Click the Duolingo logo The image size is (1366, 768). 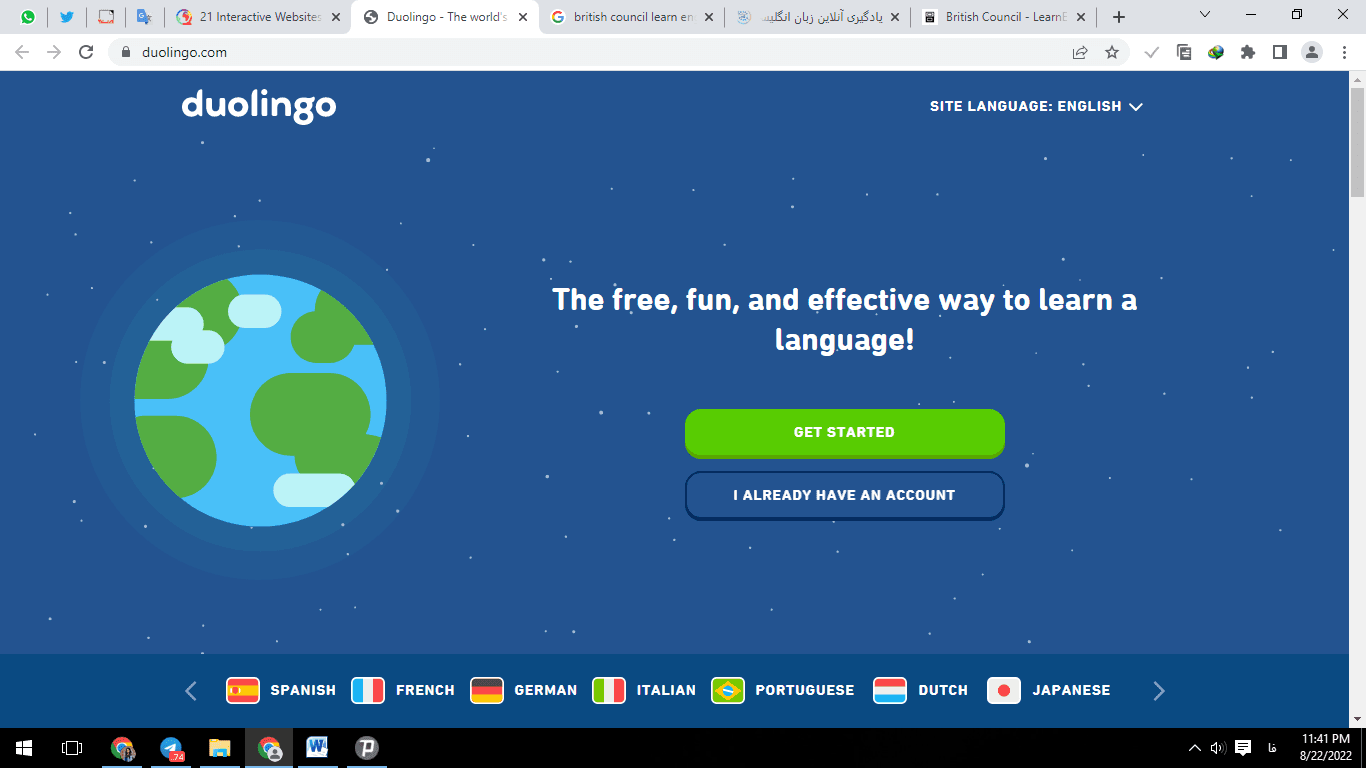point(259,106)
